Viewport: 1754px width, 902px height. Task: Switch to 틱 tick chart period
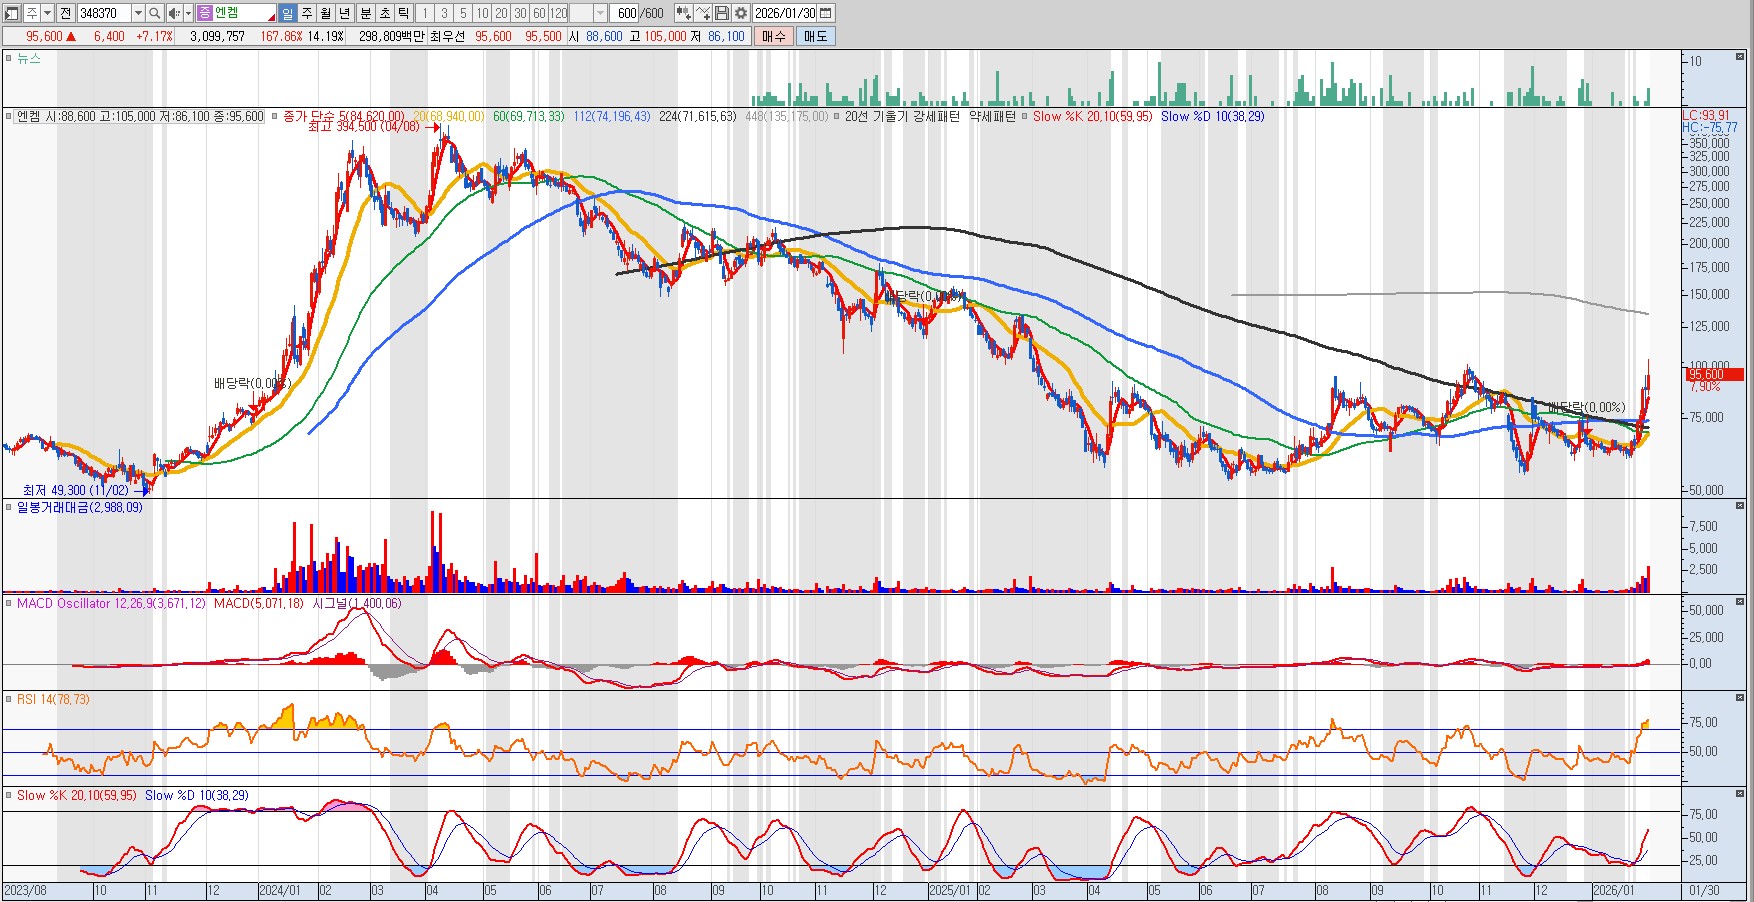point(403,13)
